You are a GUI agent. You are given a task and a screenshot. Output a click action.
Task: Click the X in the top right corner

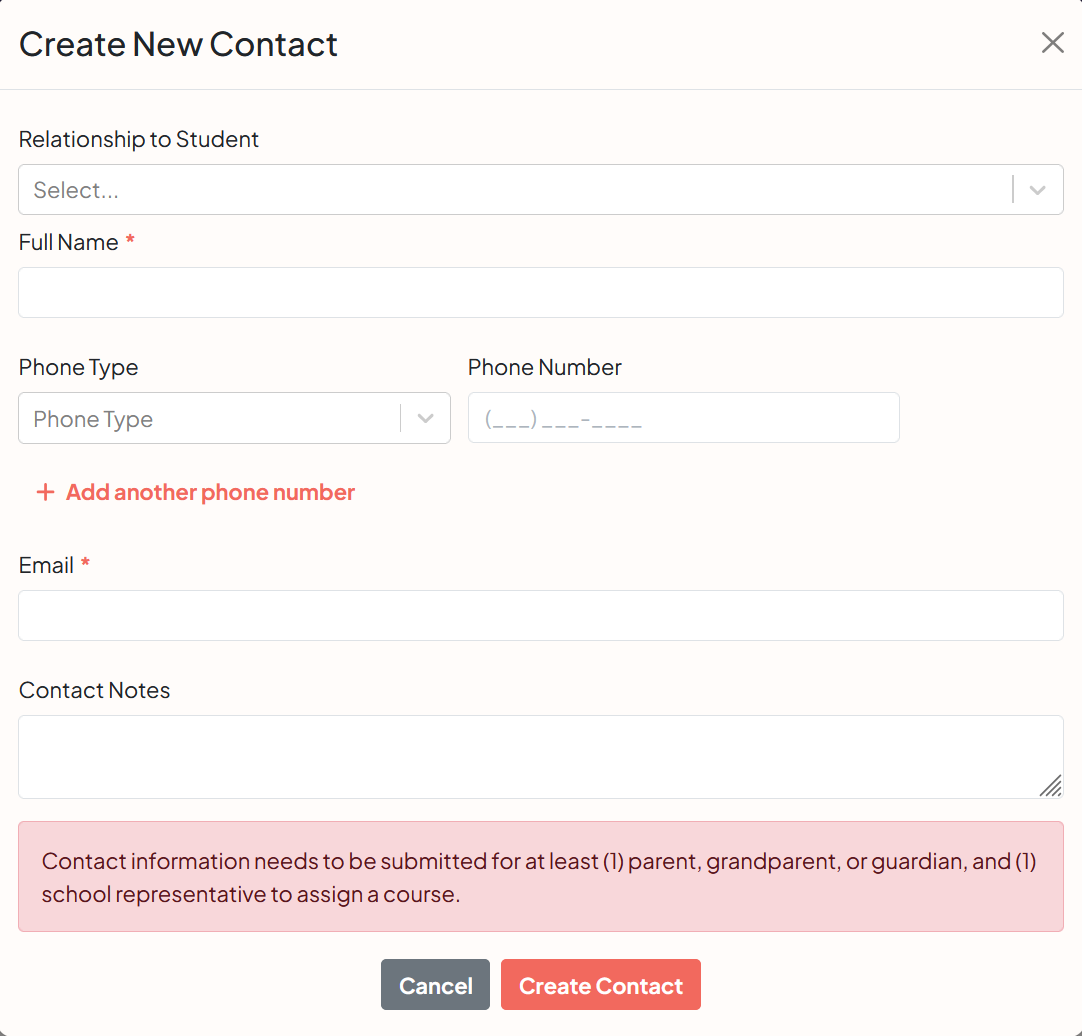click(x=1052, y=43)
